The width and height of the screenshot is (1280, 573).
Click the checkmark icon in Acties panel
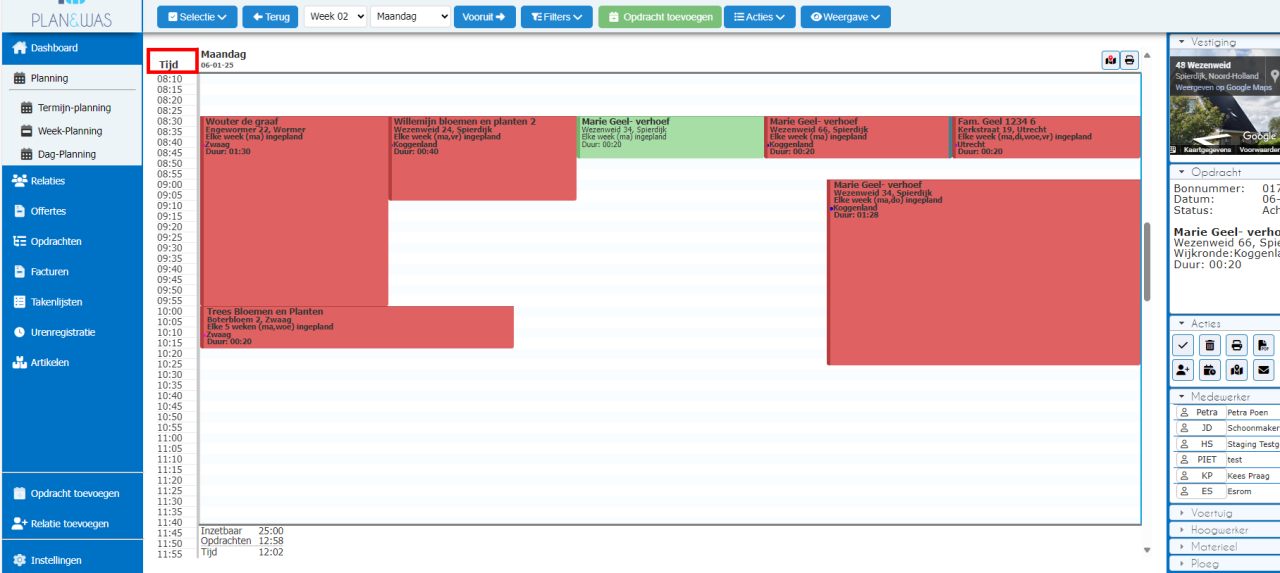1183,345
